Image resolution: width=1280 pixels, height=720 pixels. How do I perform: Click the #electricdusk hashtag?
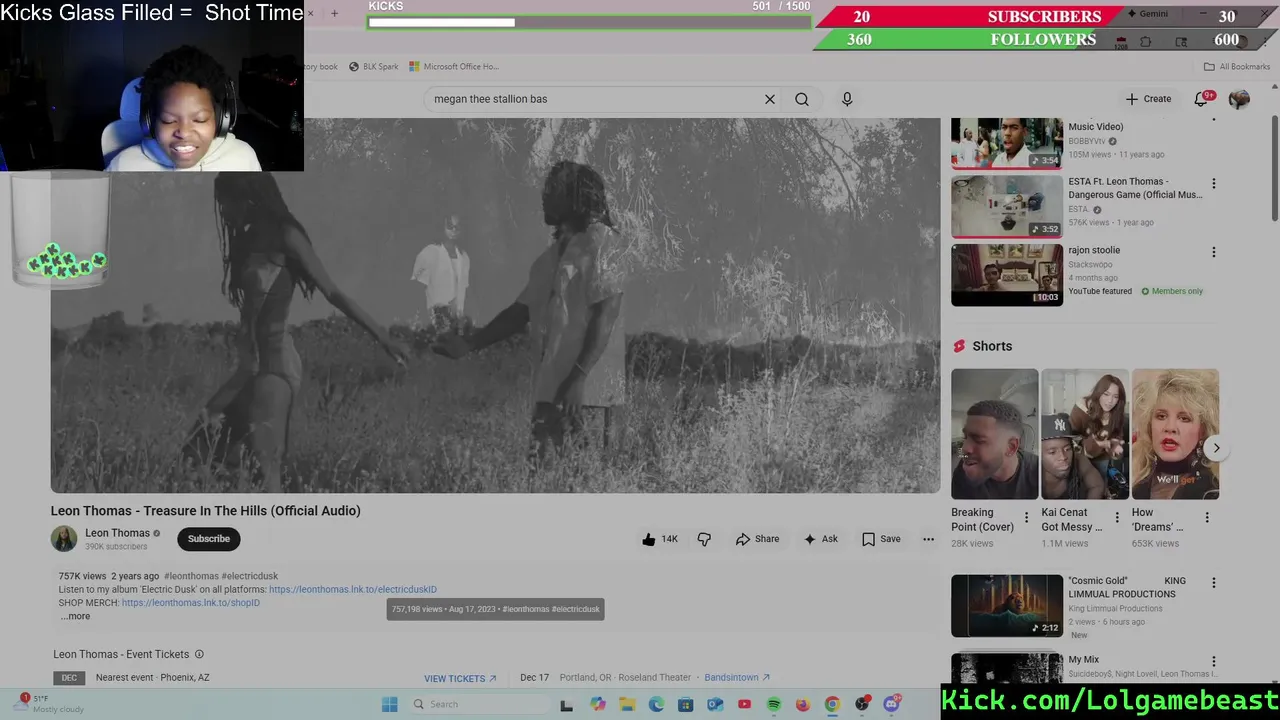(x=250, y=576)
